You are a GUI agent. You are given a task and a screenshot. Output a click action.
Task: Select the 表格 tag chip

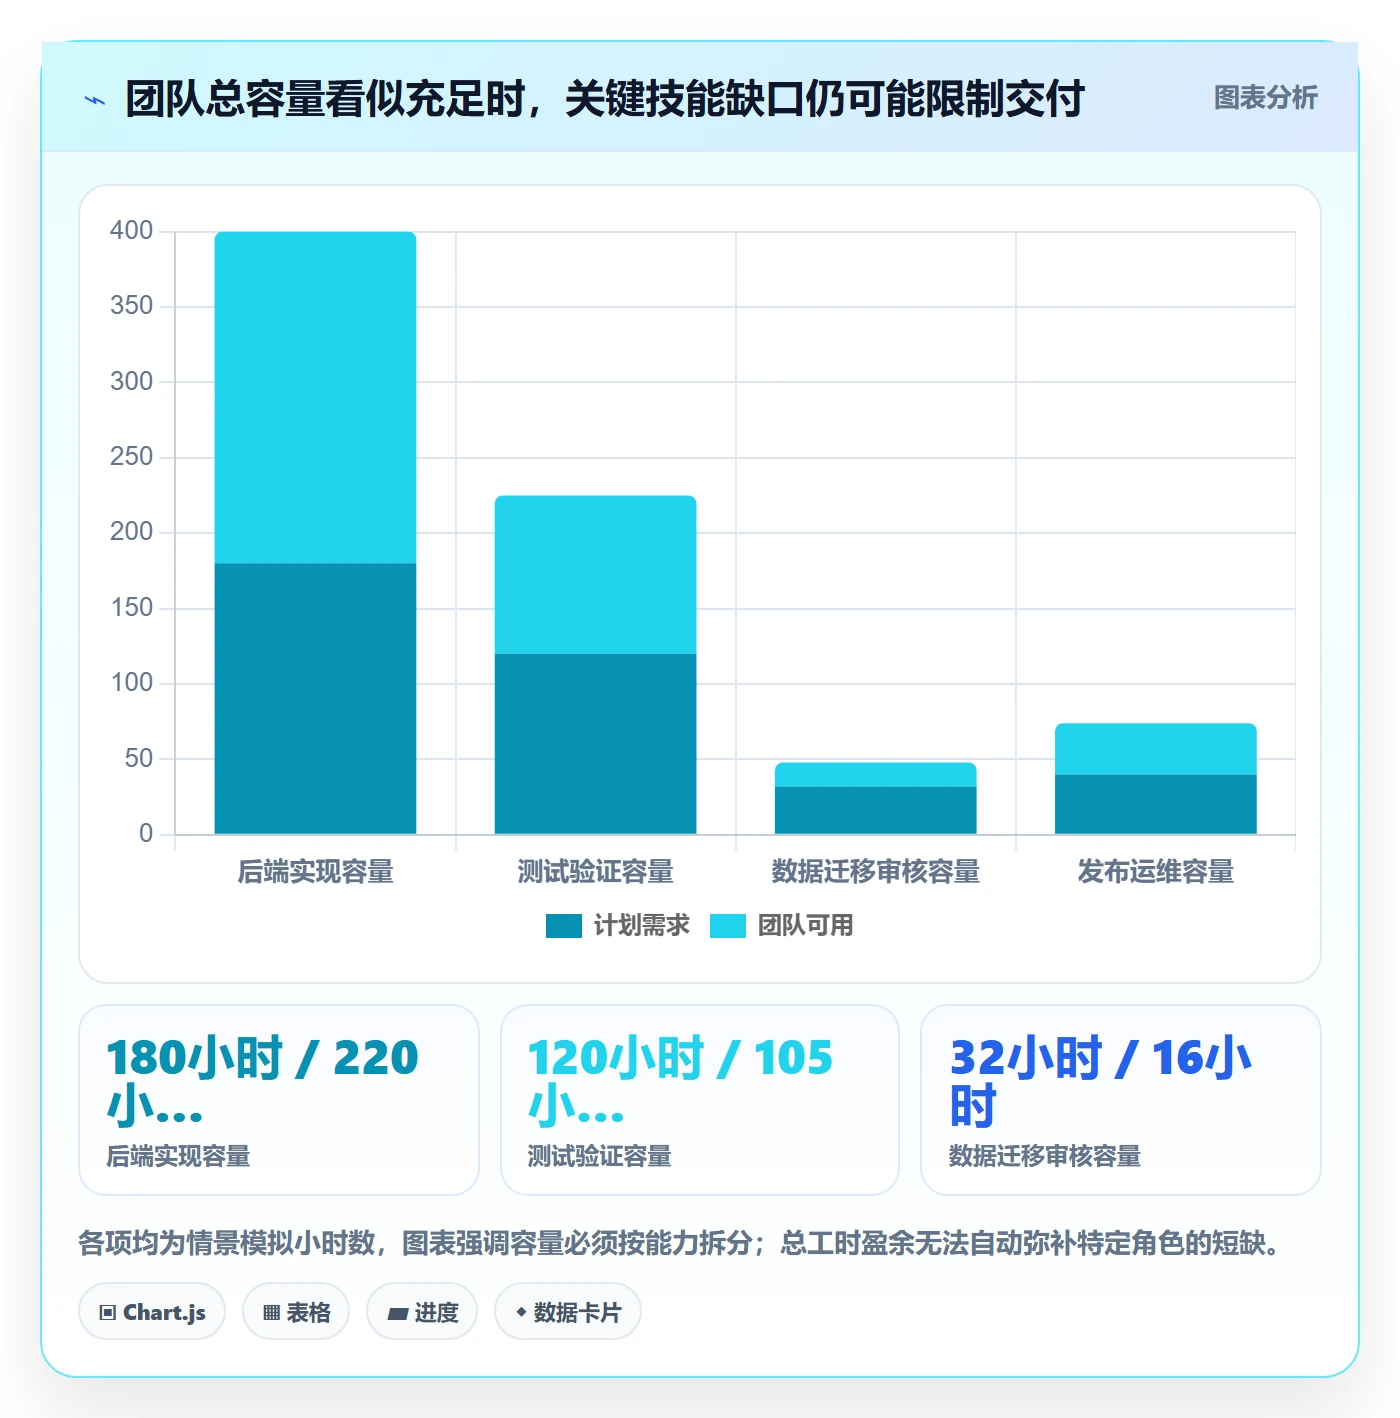pyautogui.click(x=296, y=1312)
